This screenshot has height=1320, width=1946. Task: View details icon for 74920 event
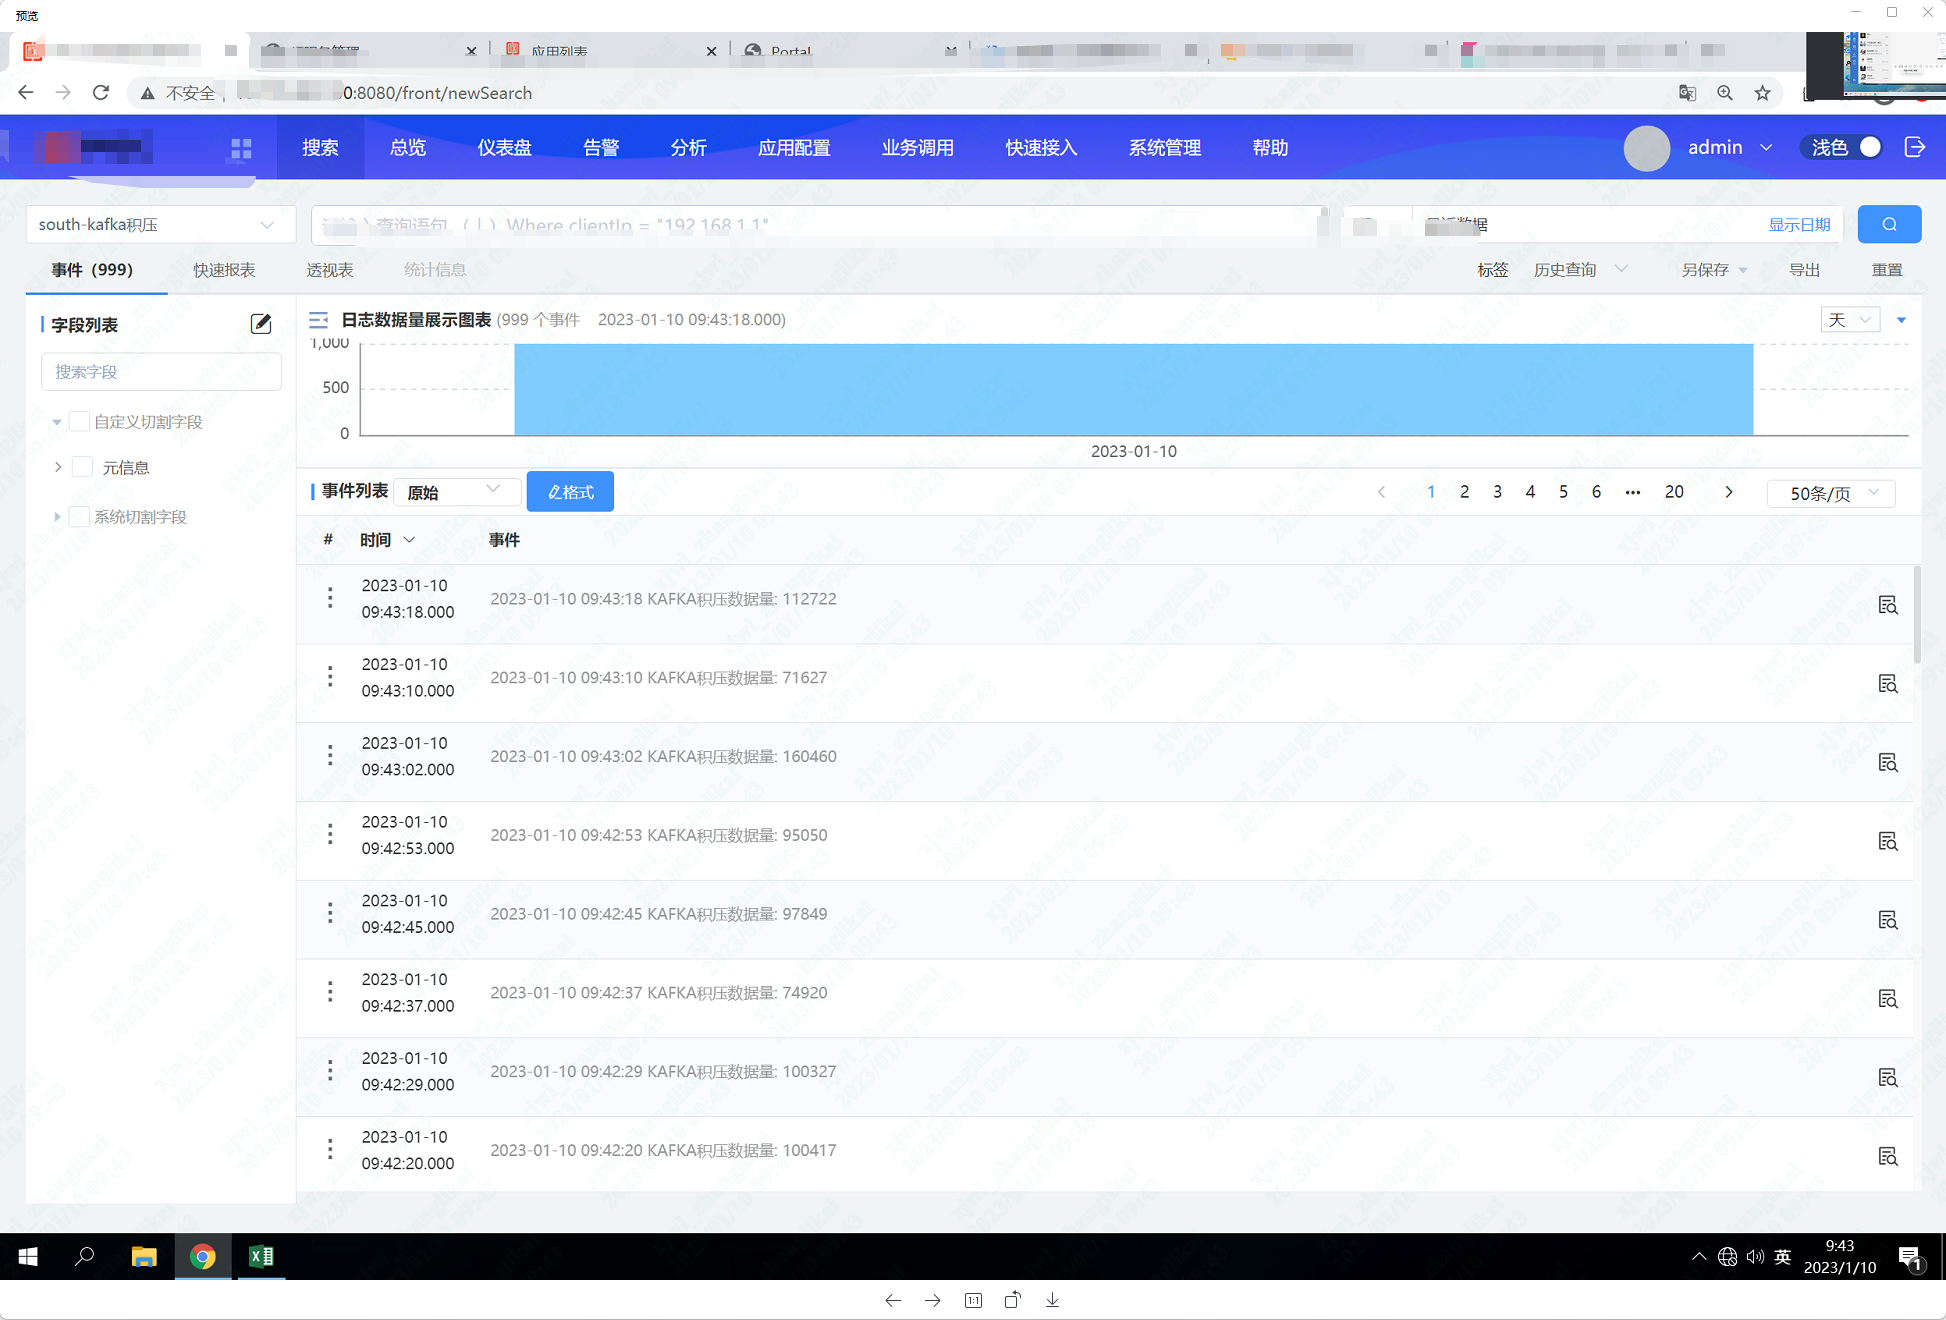point(1888,999)
